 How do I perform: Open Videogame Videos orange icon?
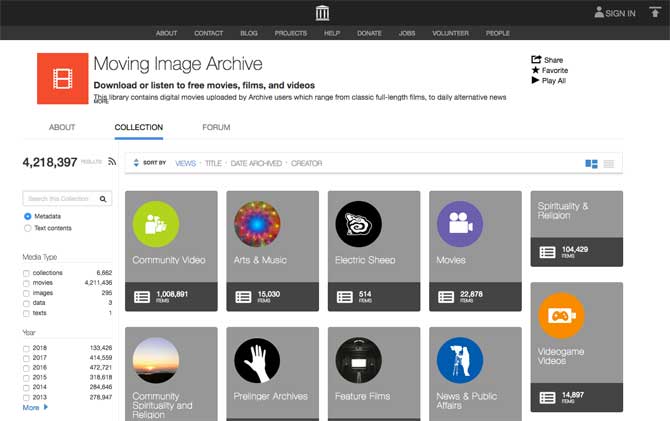(x=561, y=315)
